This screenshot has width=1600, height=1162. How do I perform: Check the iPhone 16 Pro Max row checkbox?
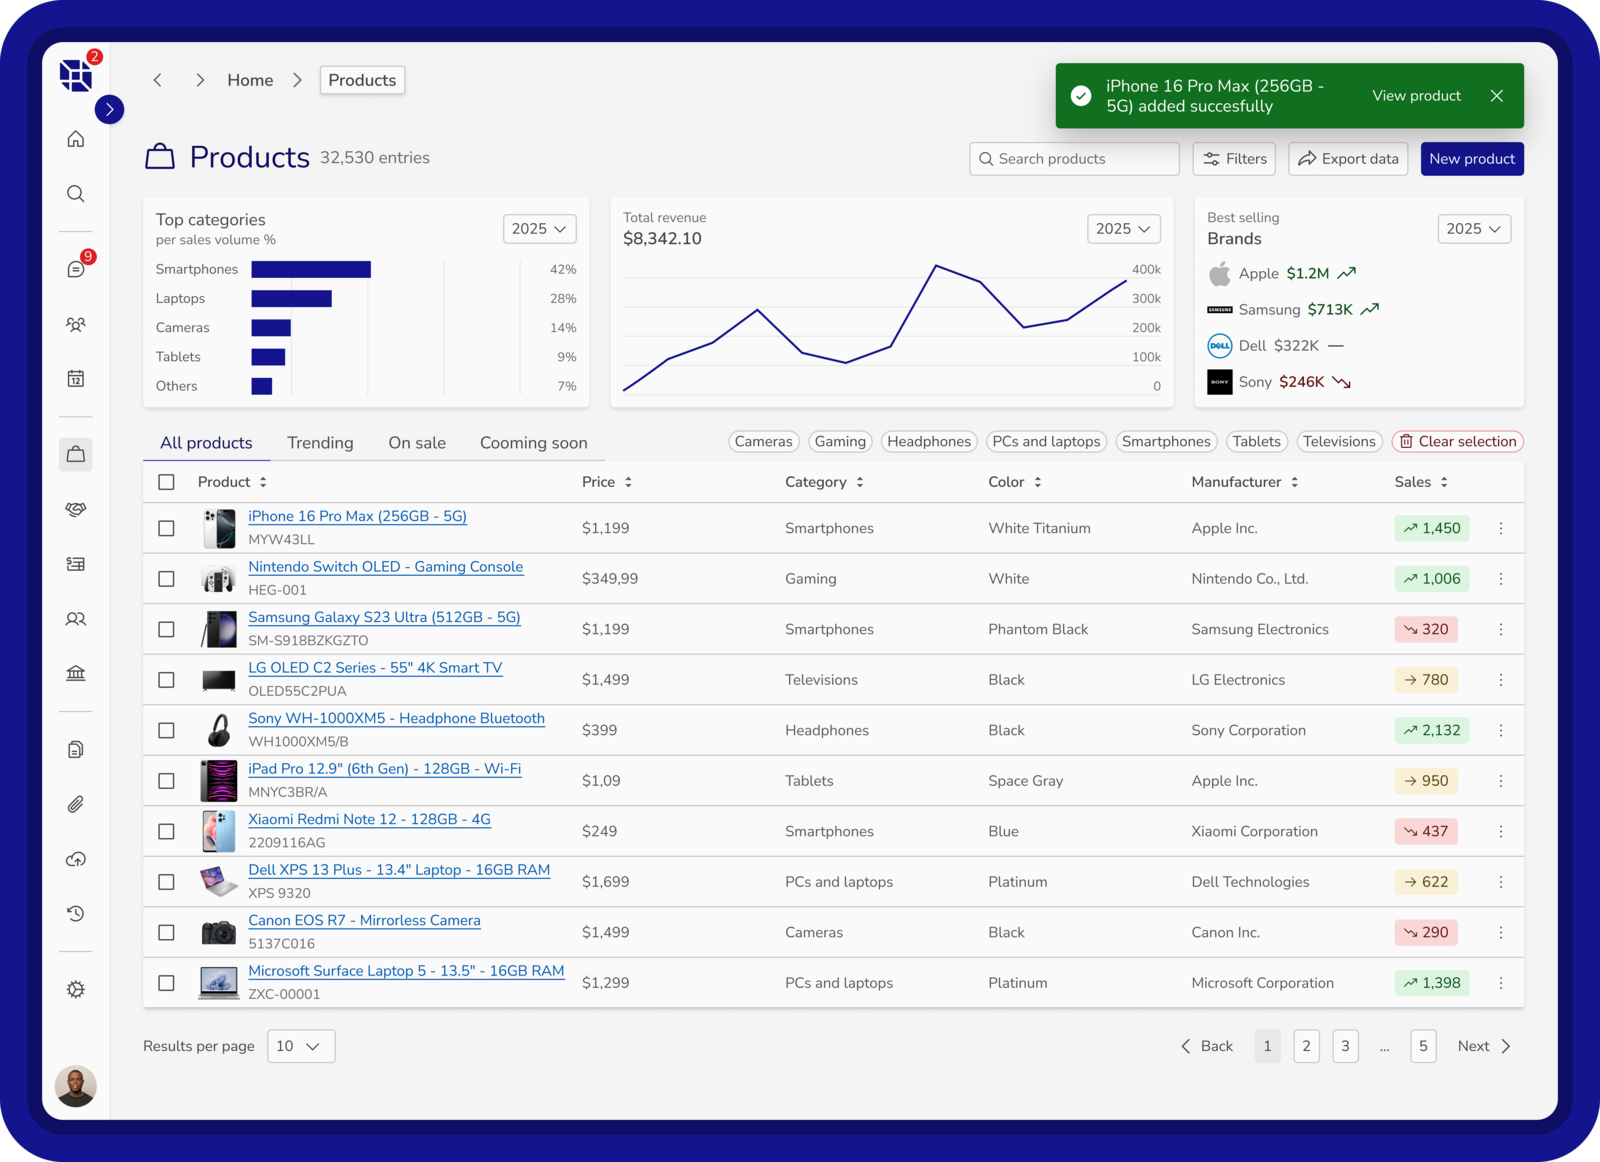point(167,528)
